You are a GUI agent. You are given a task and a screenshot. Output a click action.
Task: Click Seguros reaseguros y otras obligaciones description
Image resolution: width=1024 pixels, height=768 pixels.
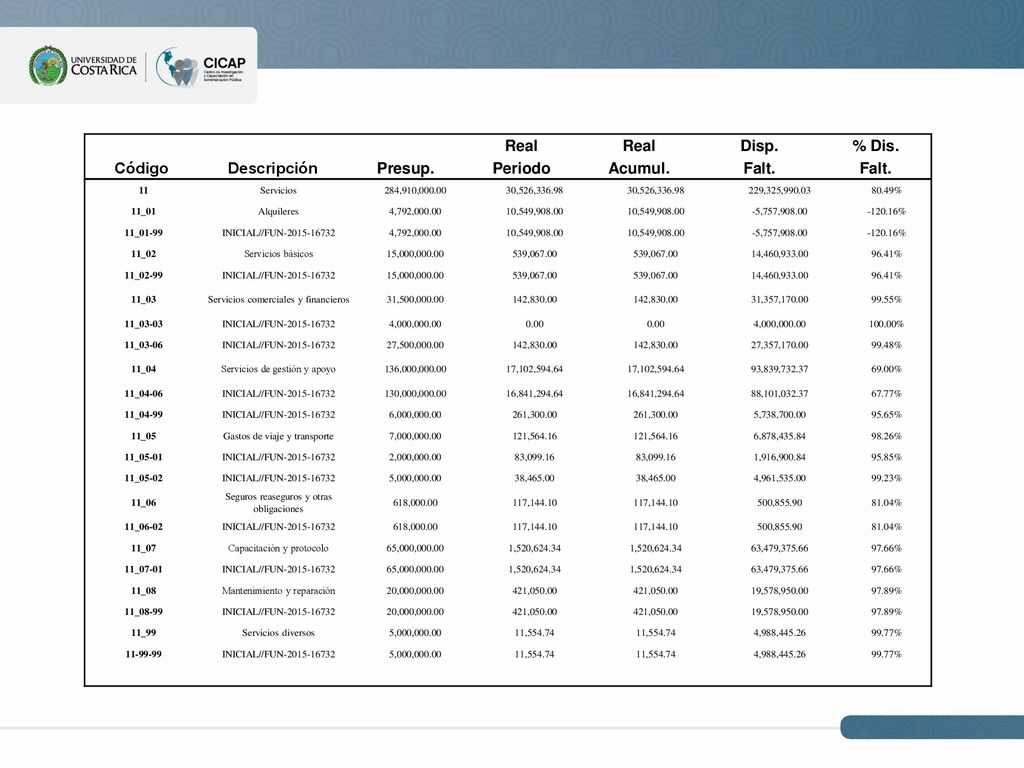278,503
